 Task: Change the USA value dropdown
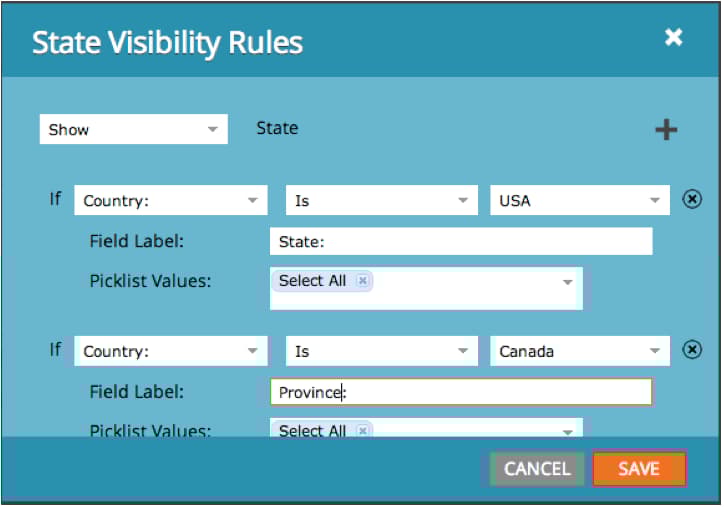[579, 200]
